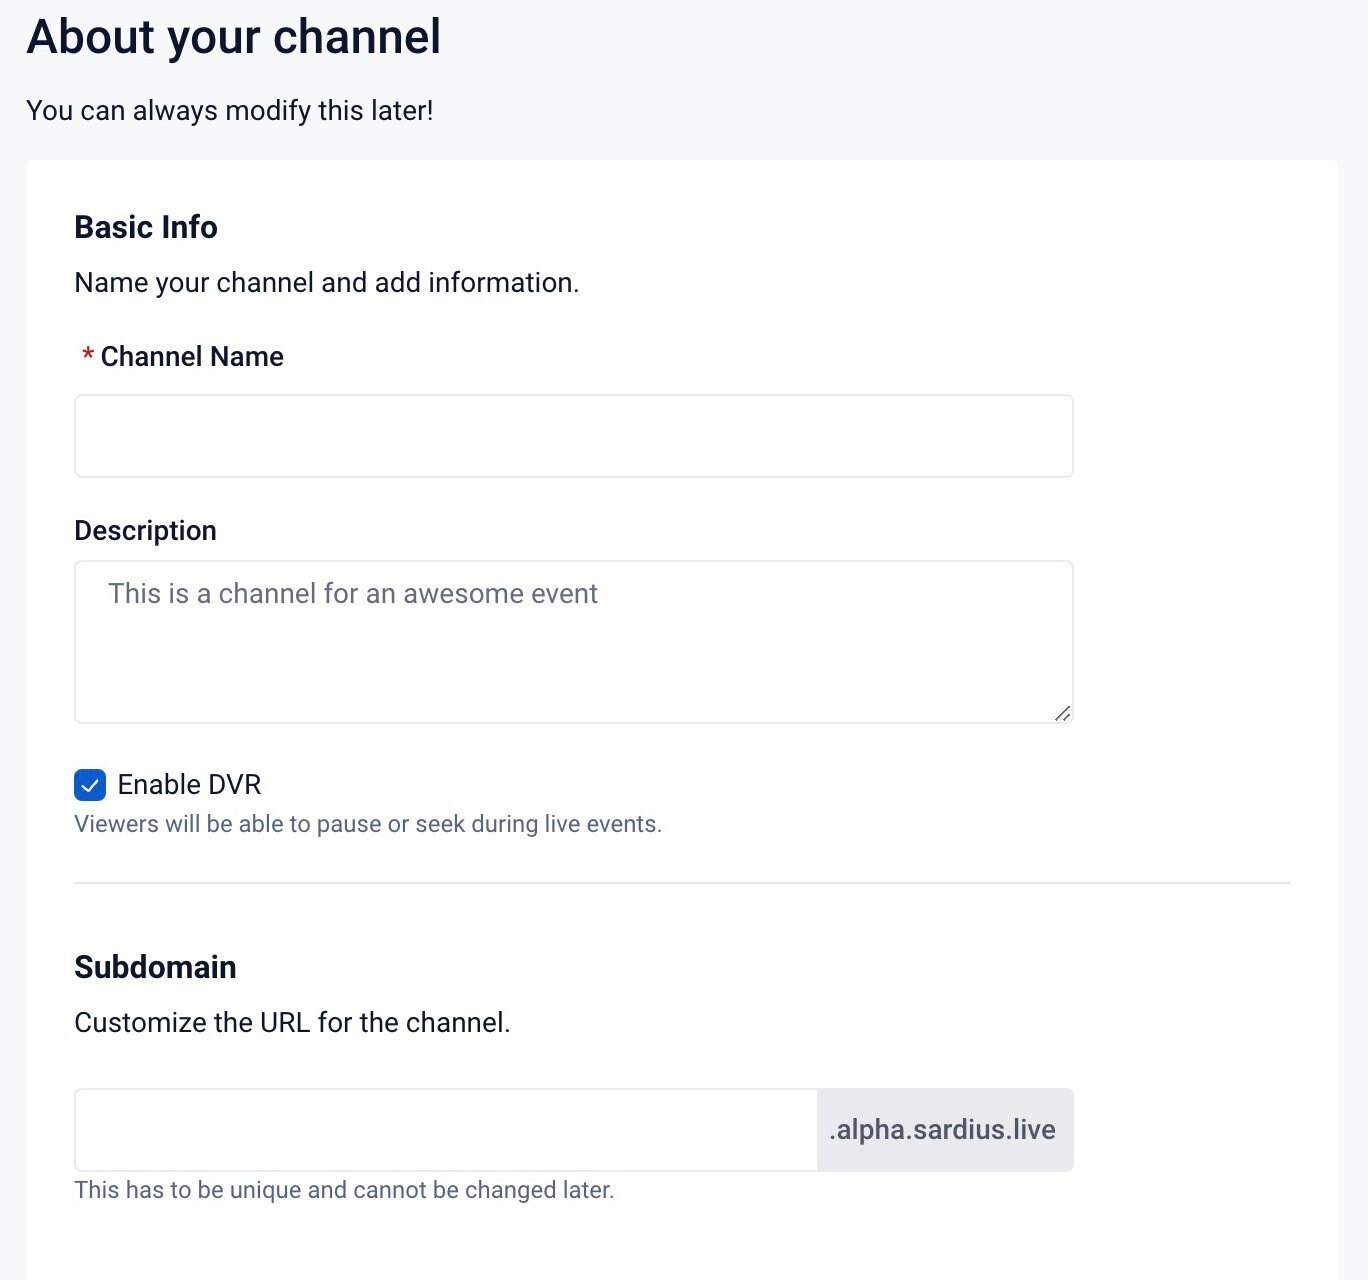1368x1280 pixels.
Task: Click the 'About your channel' heading
Action: point(234,37)
